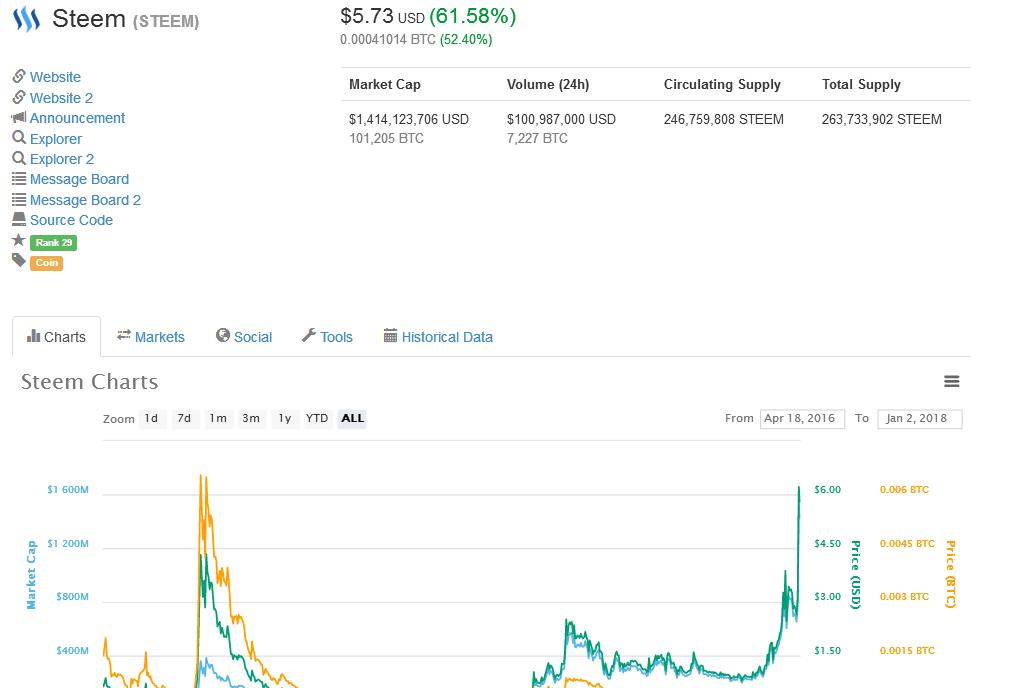Click the Price (BTC) axis label
The image size is (1014, 688).
point(950,575)
